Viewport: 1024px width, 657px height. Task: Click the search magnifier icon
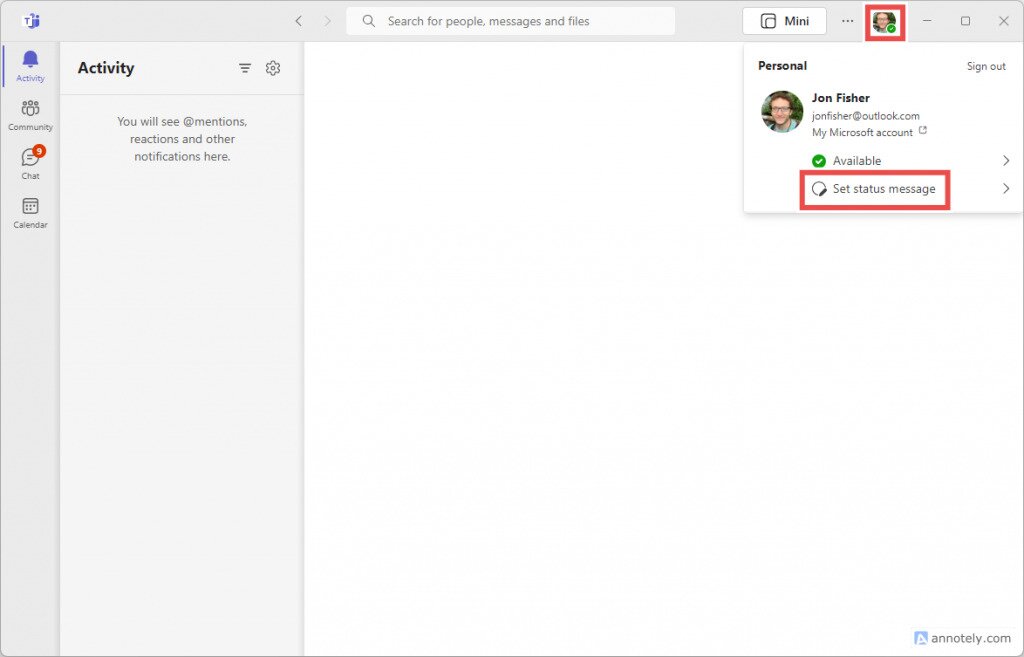click(x=368, y=20)
